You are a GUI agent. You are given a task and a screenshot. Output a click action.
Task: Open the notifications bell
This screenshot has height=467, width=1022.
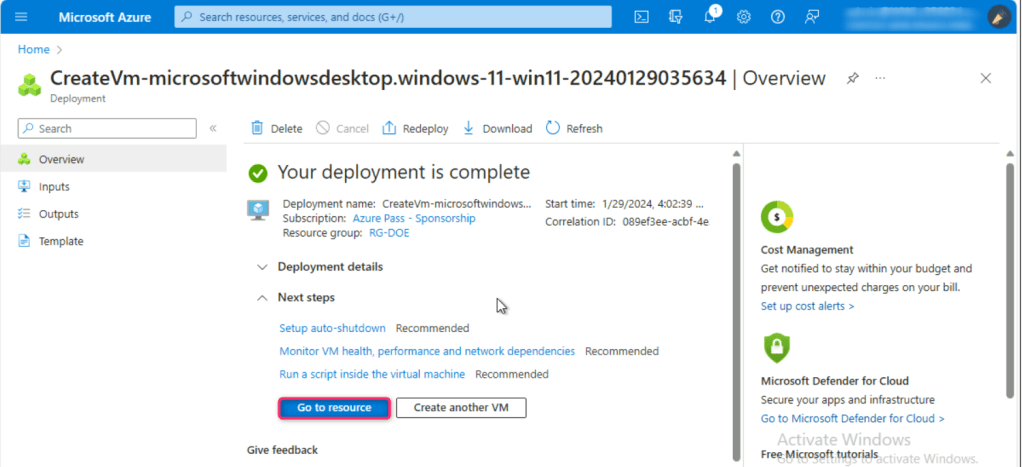pos(710,17)
